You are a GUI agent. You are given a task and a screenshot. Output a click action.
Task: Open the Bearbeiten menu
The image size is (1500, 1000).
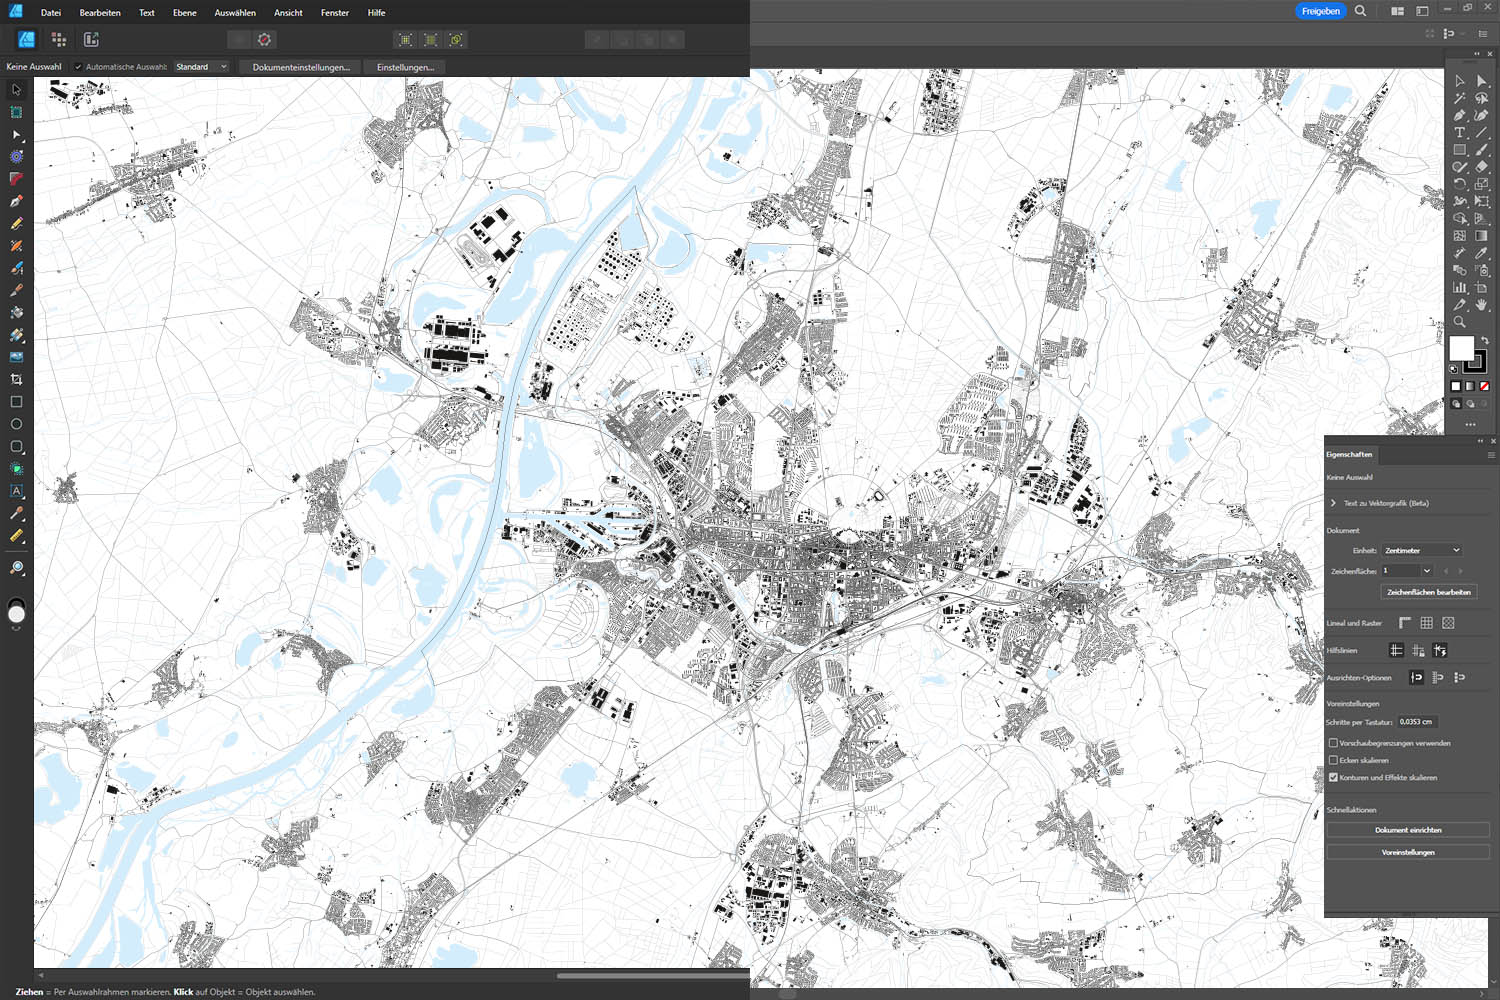click(100, 12)
